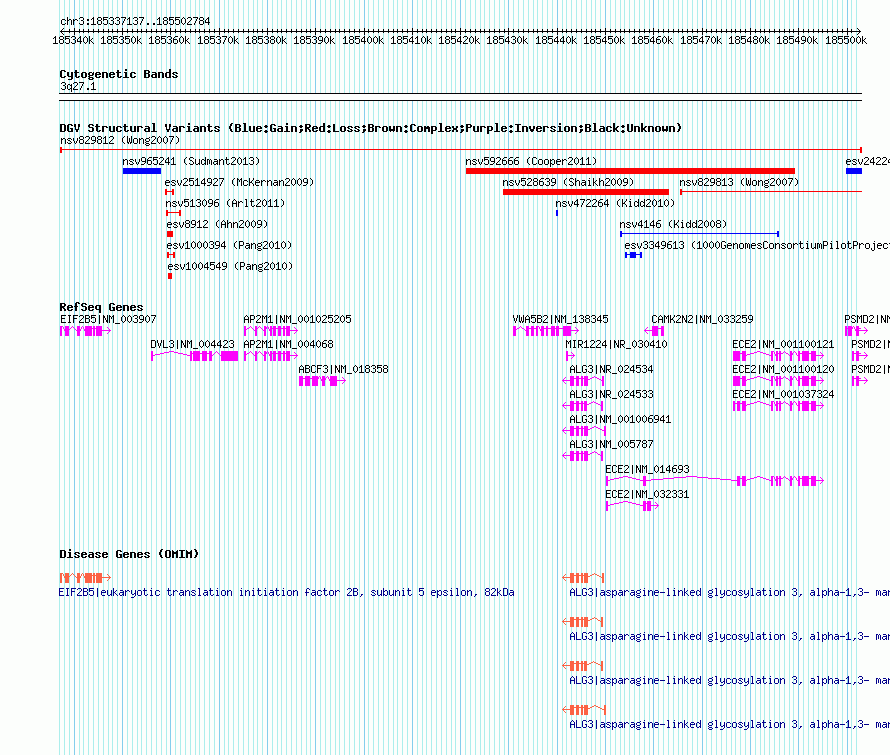Select AP2M1 NM_001025205 gene model
The width and height of the screenshot is (890, 755).
271,331
